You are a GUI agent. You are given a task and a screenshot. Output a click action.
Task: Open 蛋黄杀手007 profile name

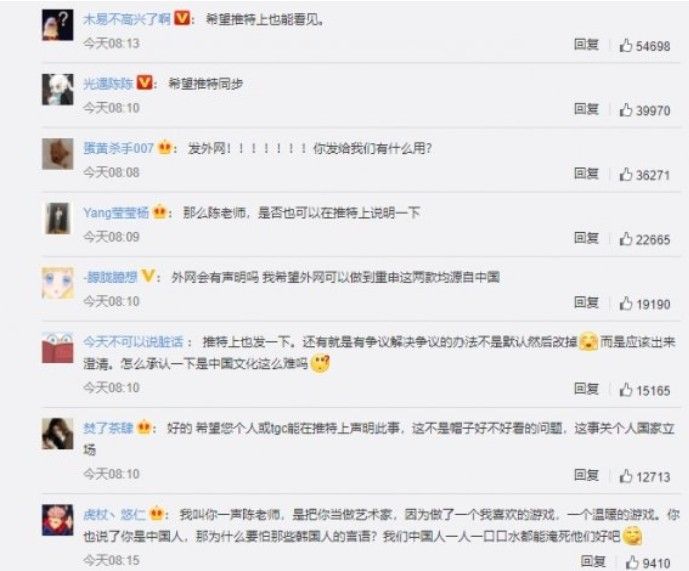[118, 148]
